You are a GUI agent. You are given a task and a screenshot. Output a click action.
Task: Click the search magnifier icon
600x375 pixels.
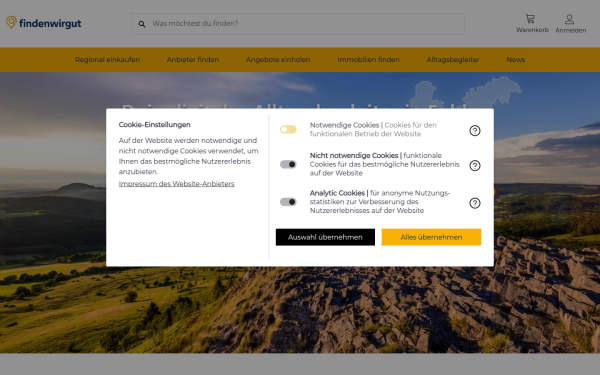(142, 24)
